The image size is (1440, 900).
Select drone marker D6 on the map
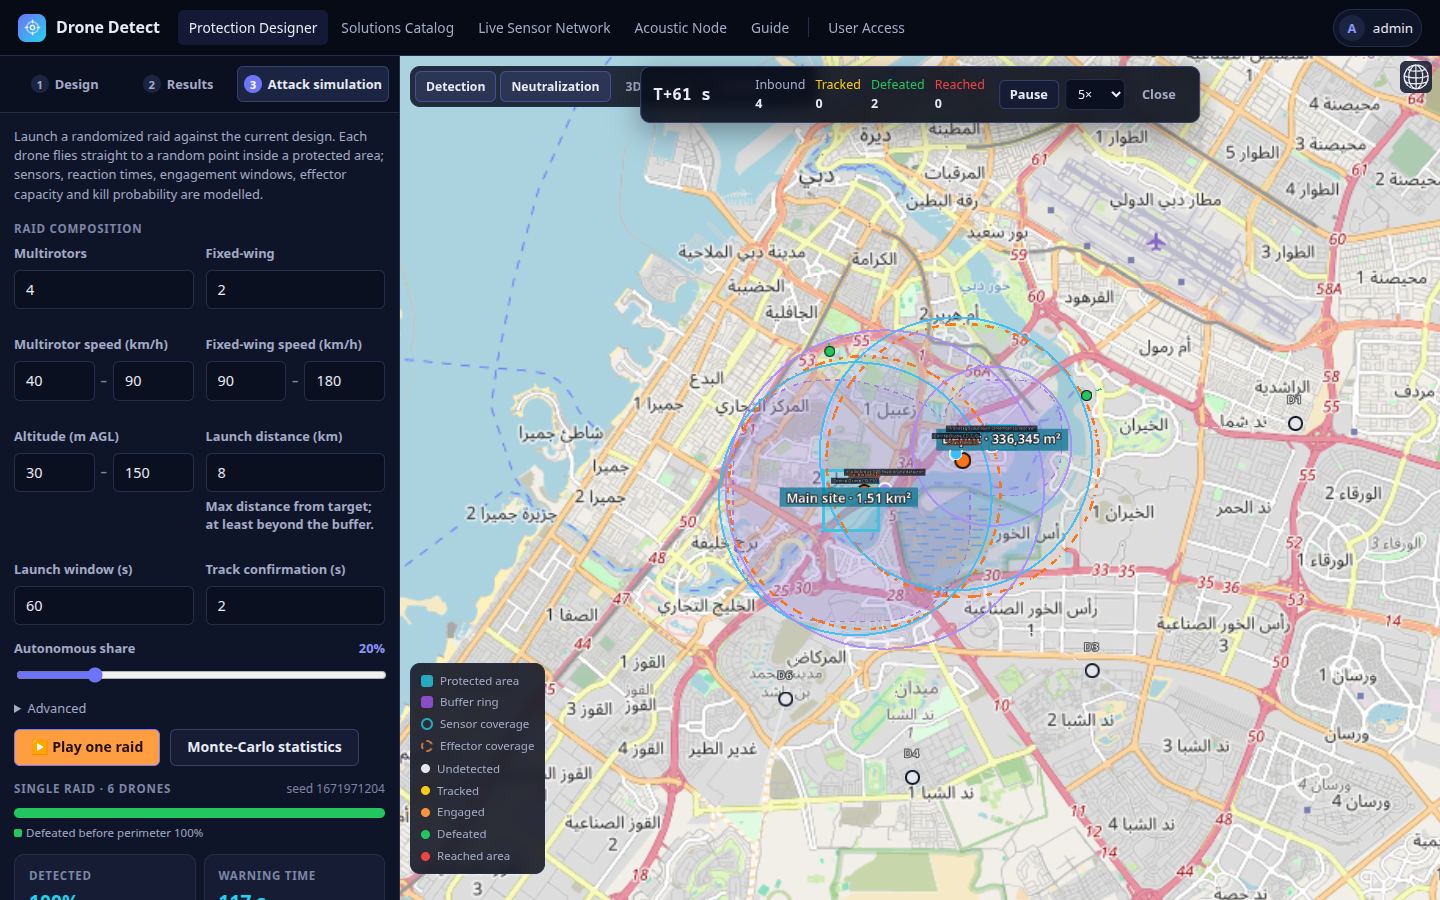(x=786, y=698)
